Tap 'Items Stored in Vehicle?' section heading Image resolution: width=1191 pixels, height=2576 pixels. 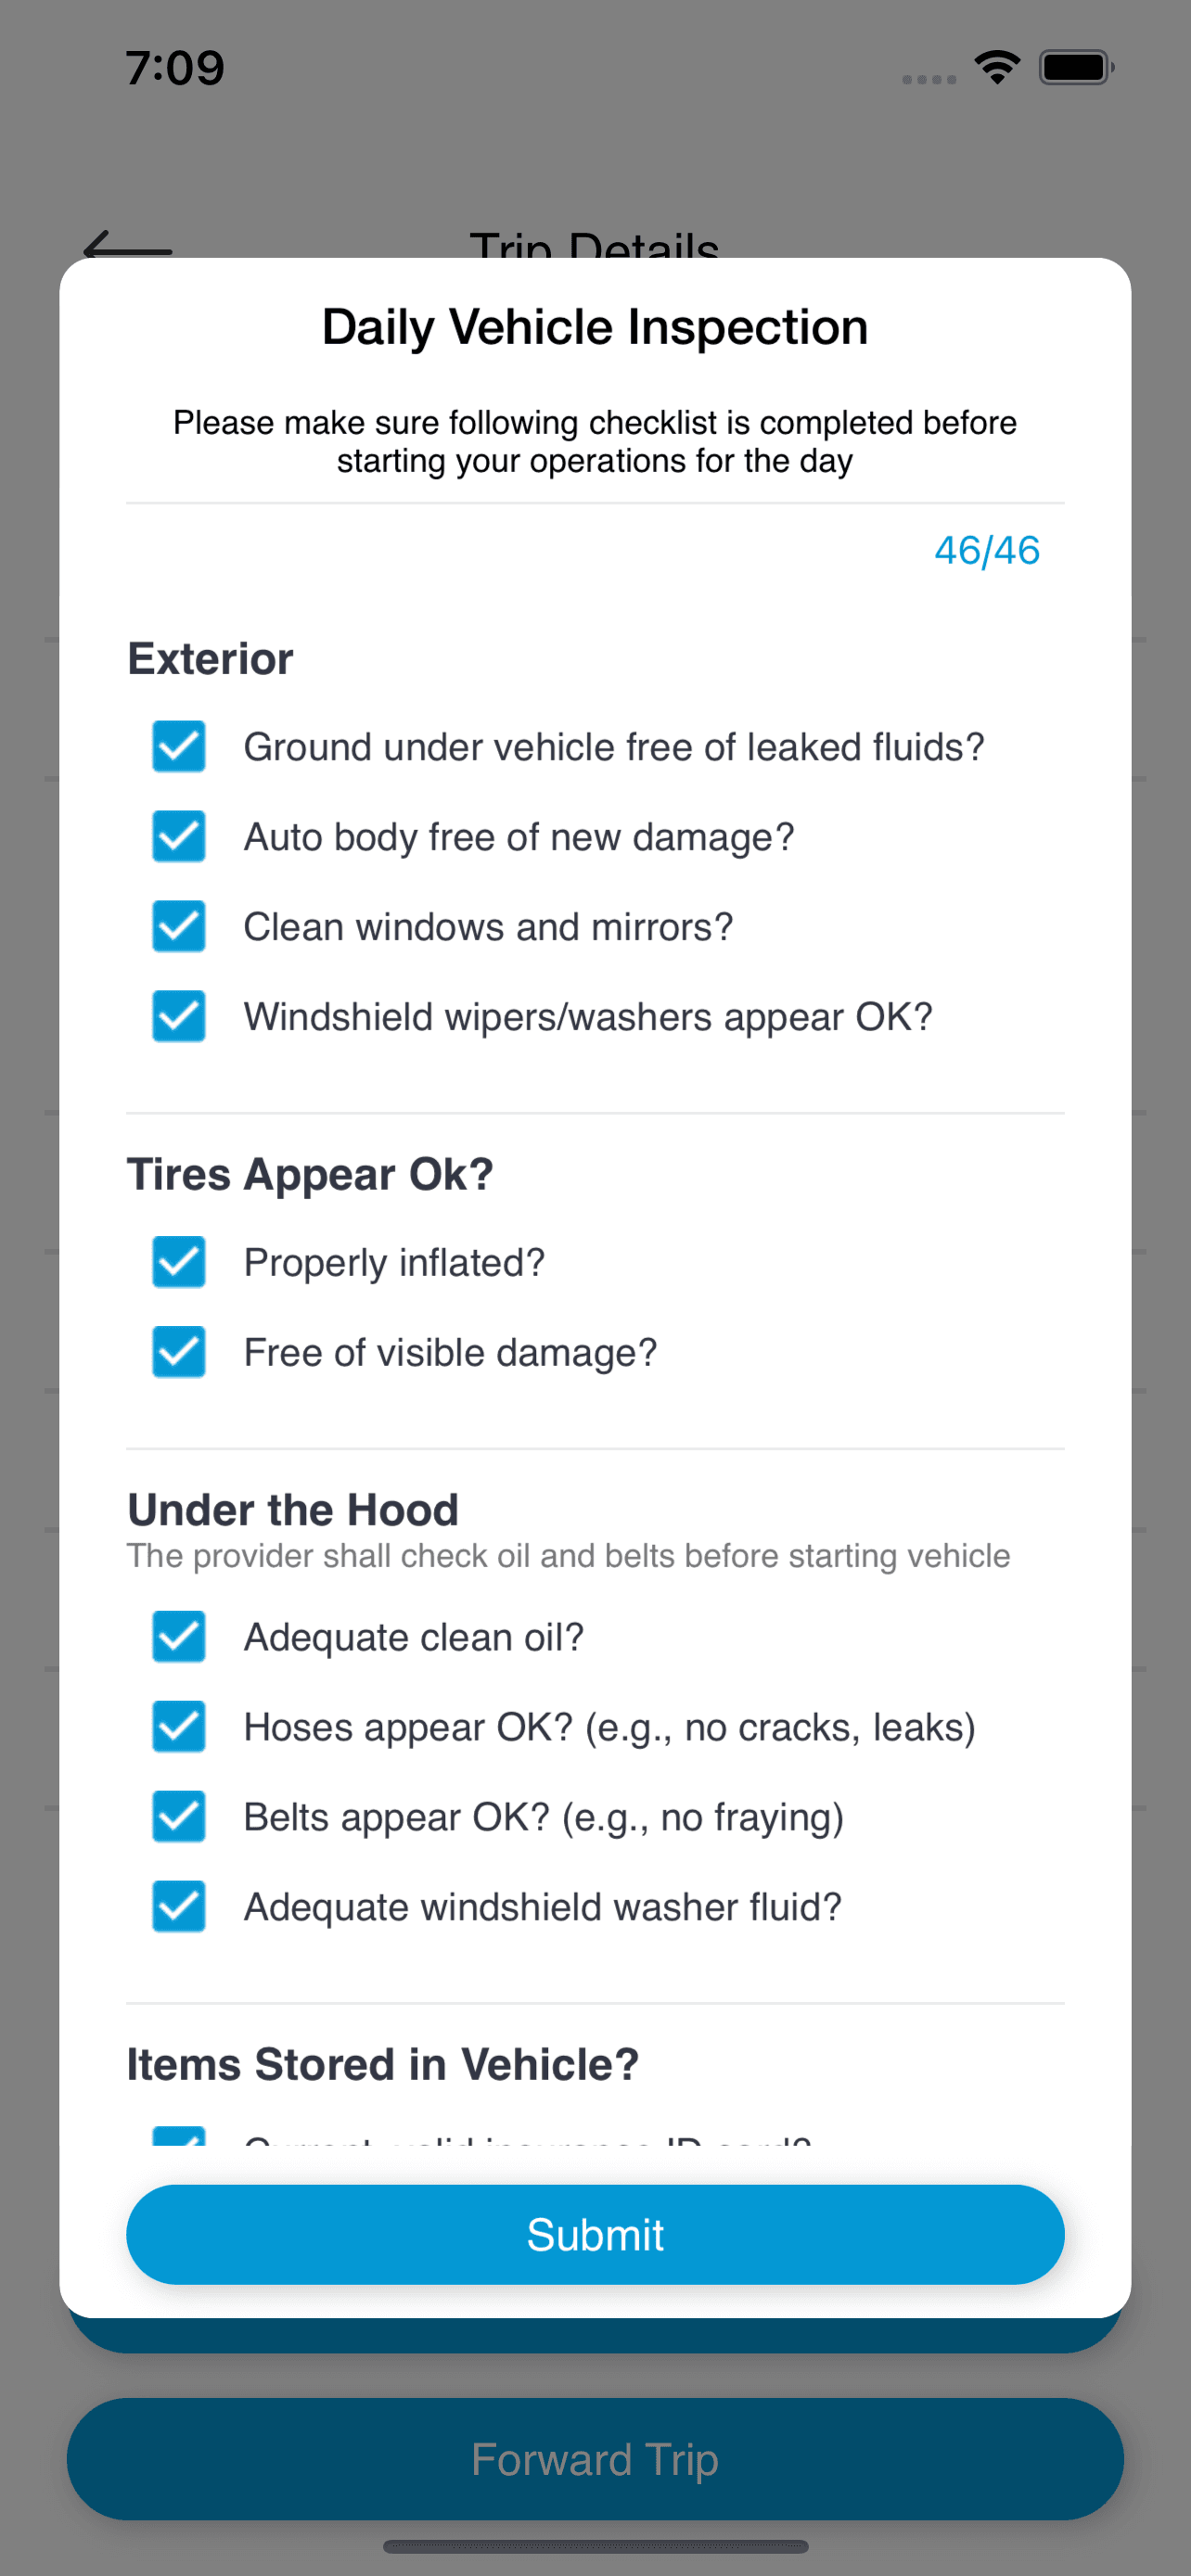[x=383, y=2065]
